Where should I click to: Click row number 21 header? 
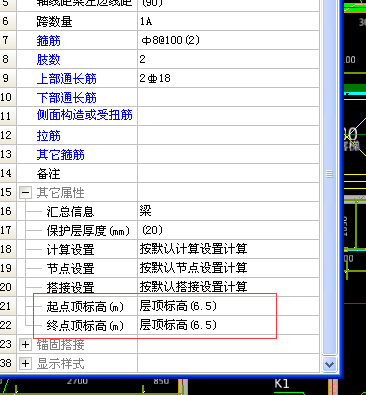(8, 306)
